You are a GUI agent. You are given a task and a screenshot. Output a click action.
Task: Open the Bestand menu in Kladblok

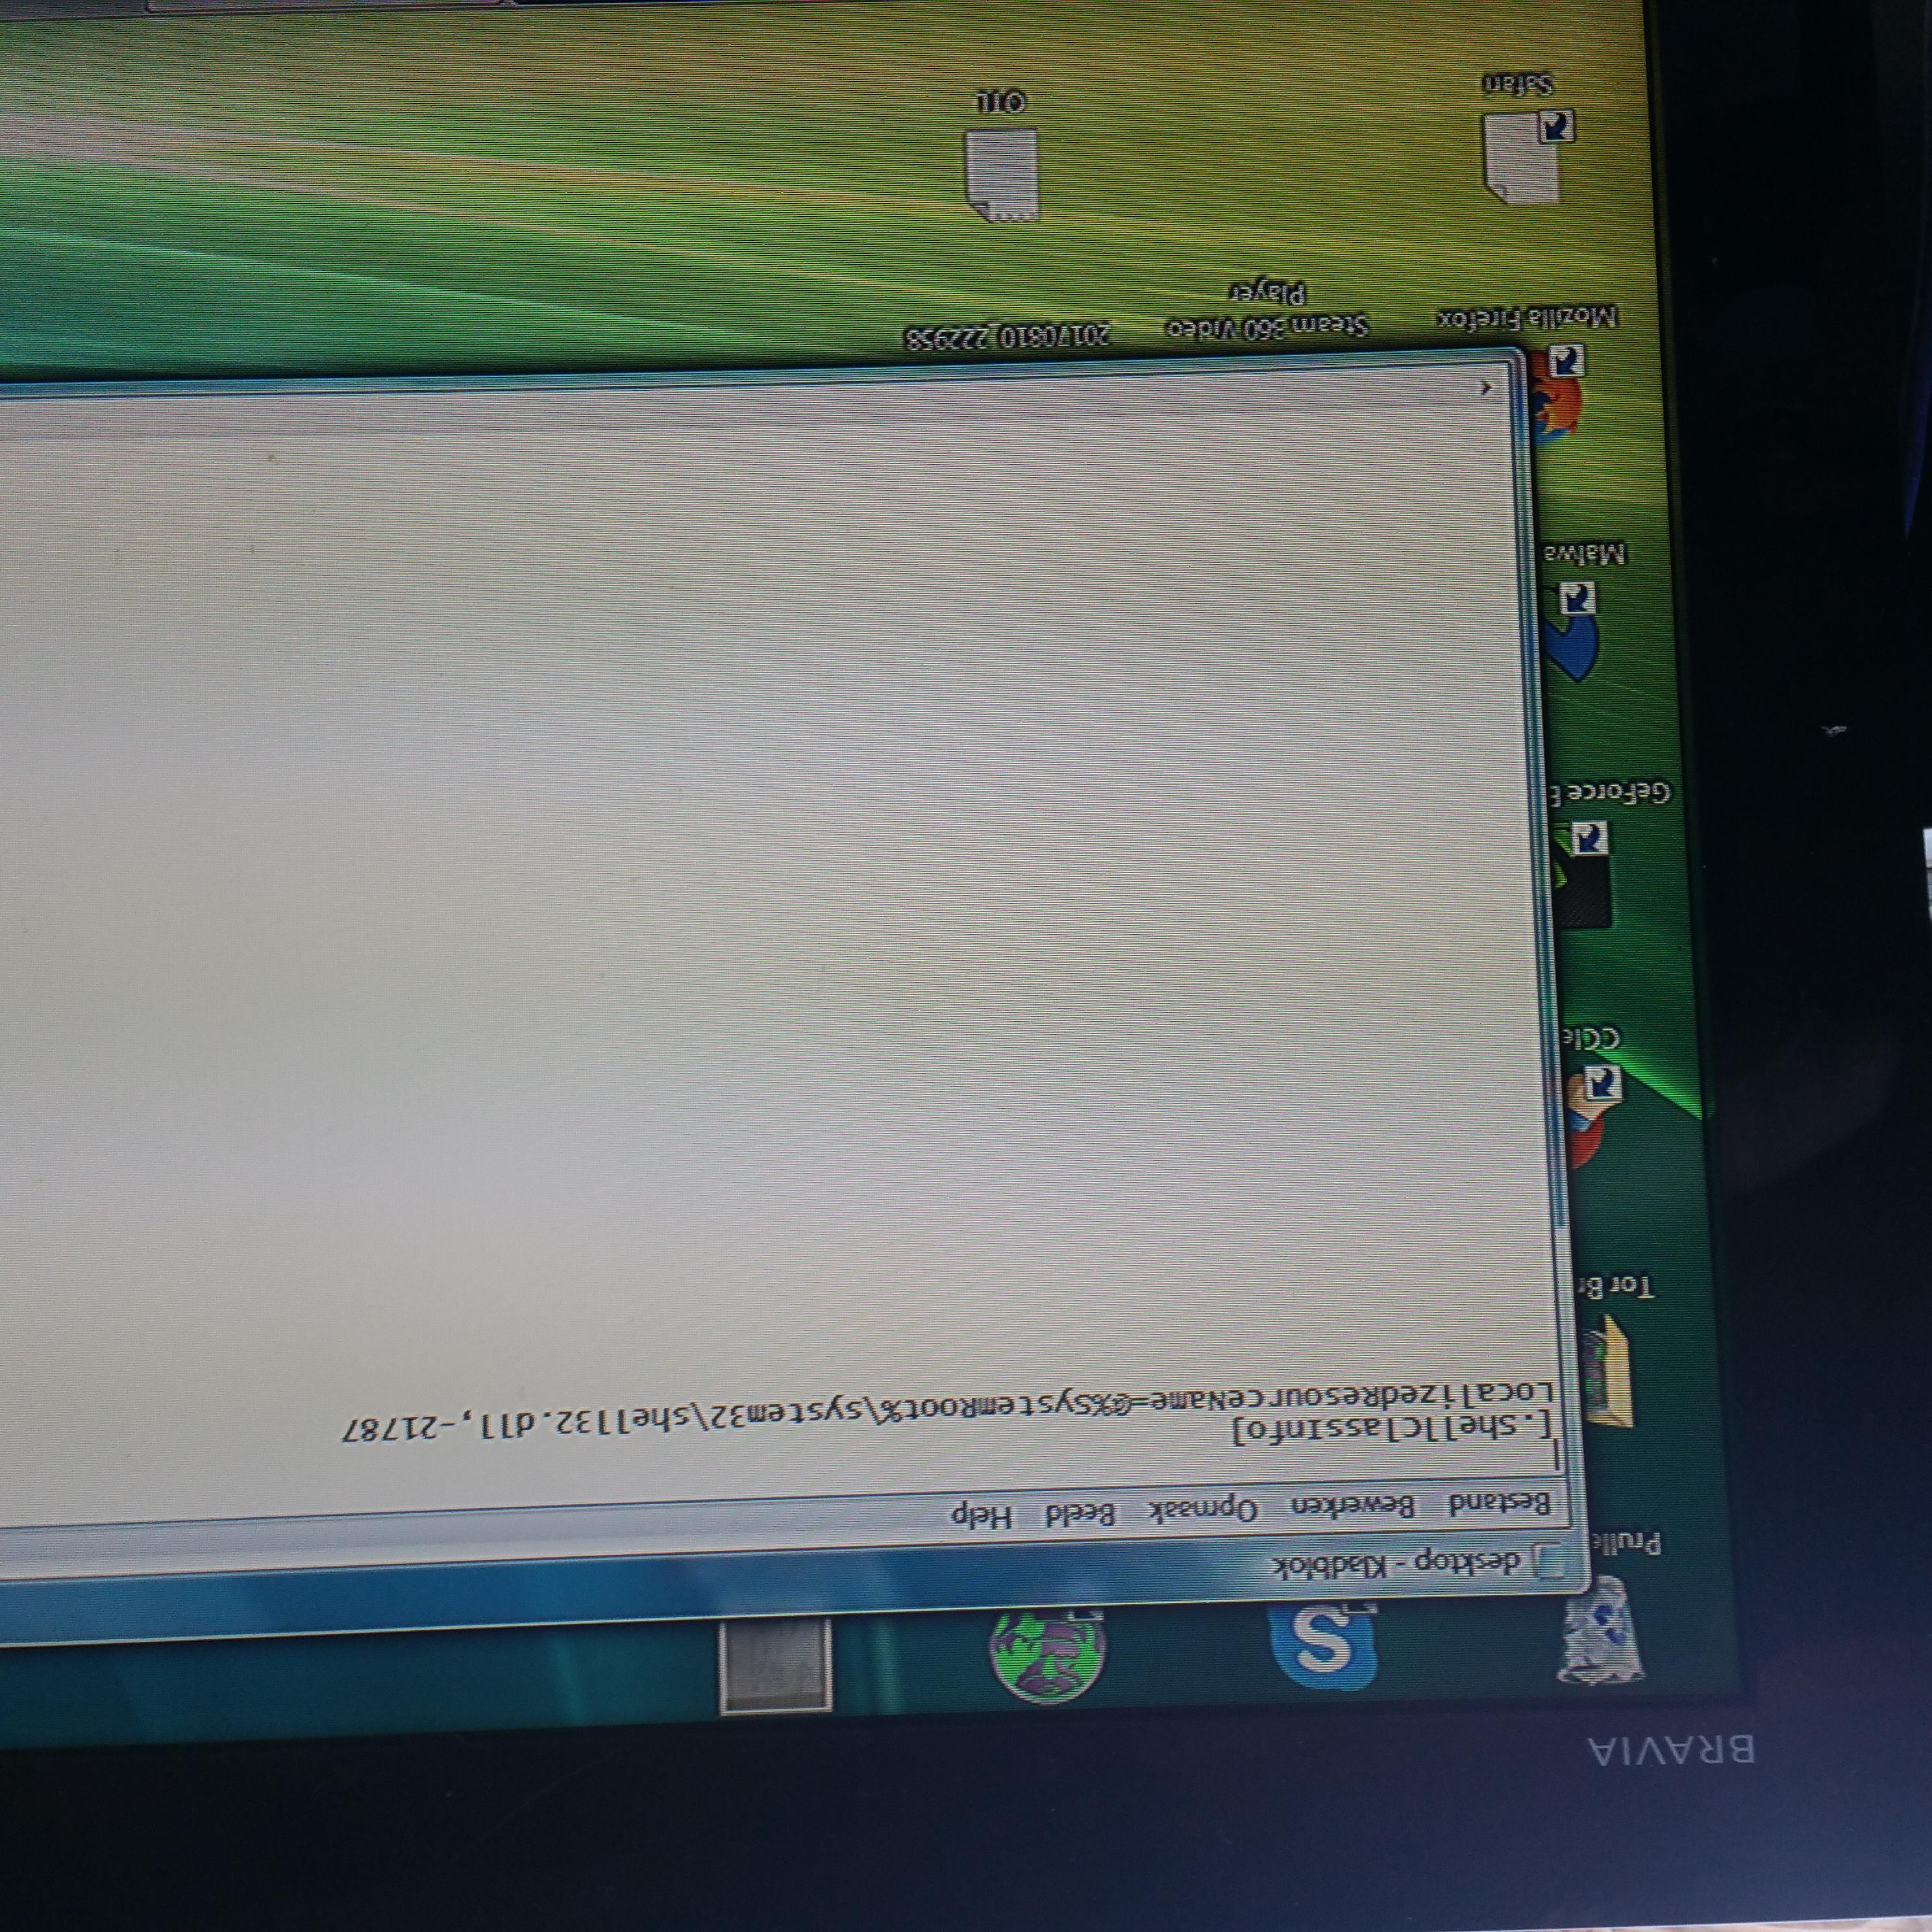[1500, 1503]
